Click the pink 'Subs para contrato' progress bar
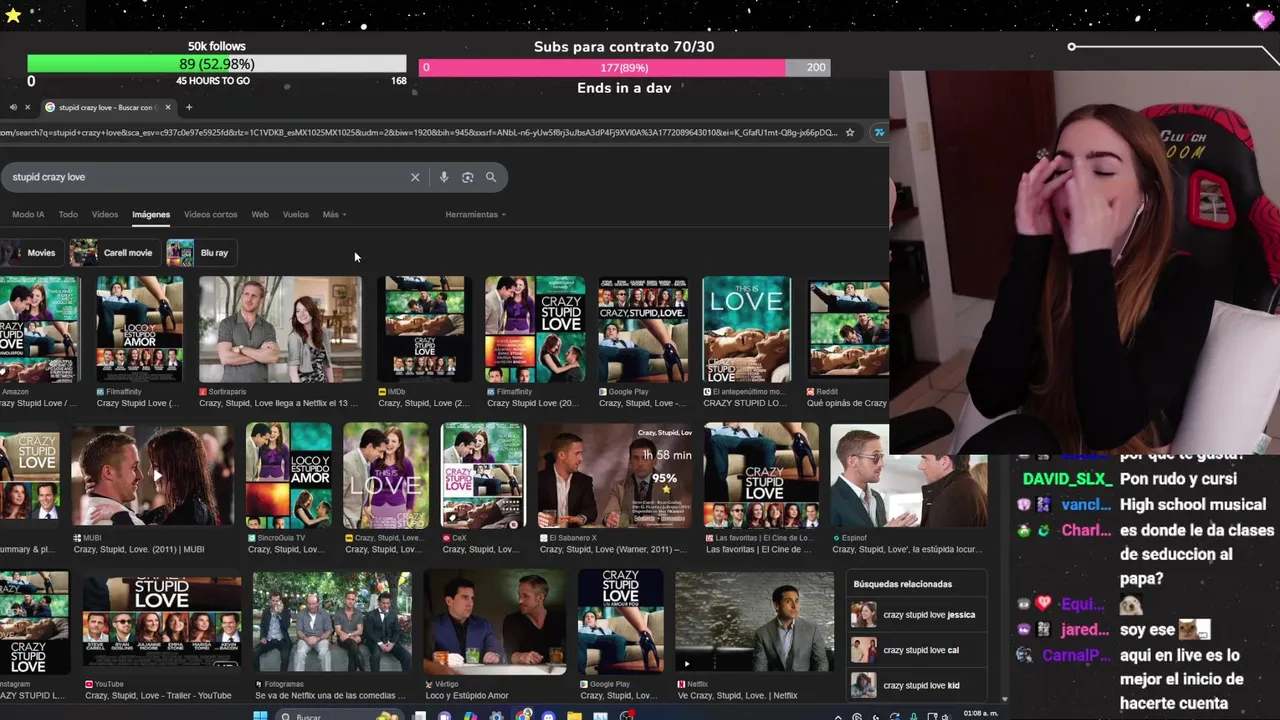Screen dimensions: 1280x720 click(624, 68)
